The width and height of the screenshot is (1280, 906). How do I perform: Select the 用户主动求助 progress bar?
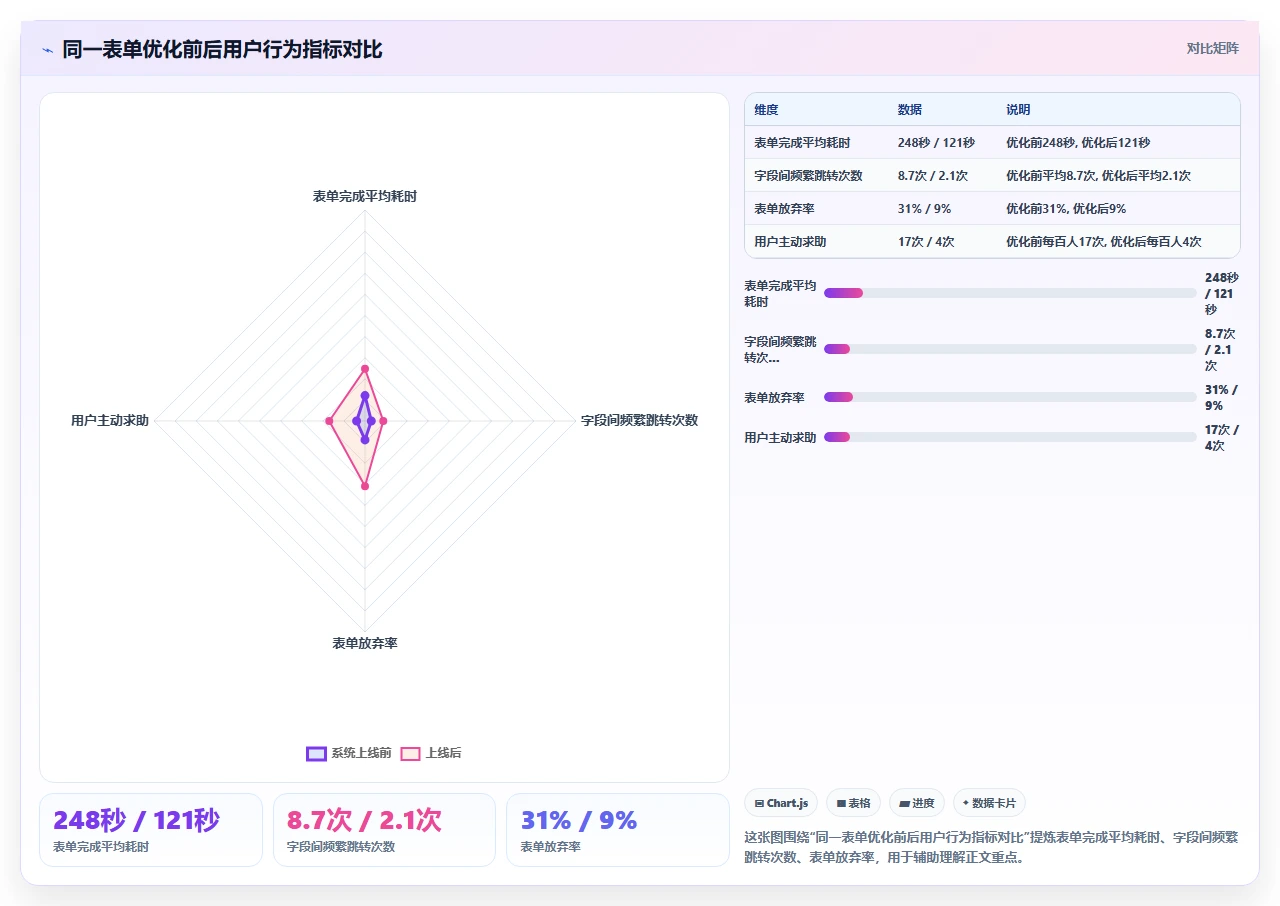[1010, 437]
